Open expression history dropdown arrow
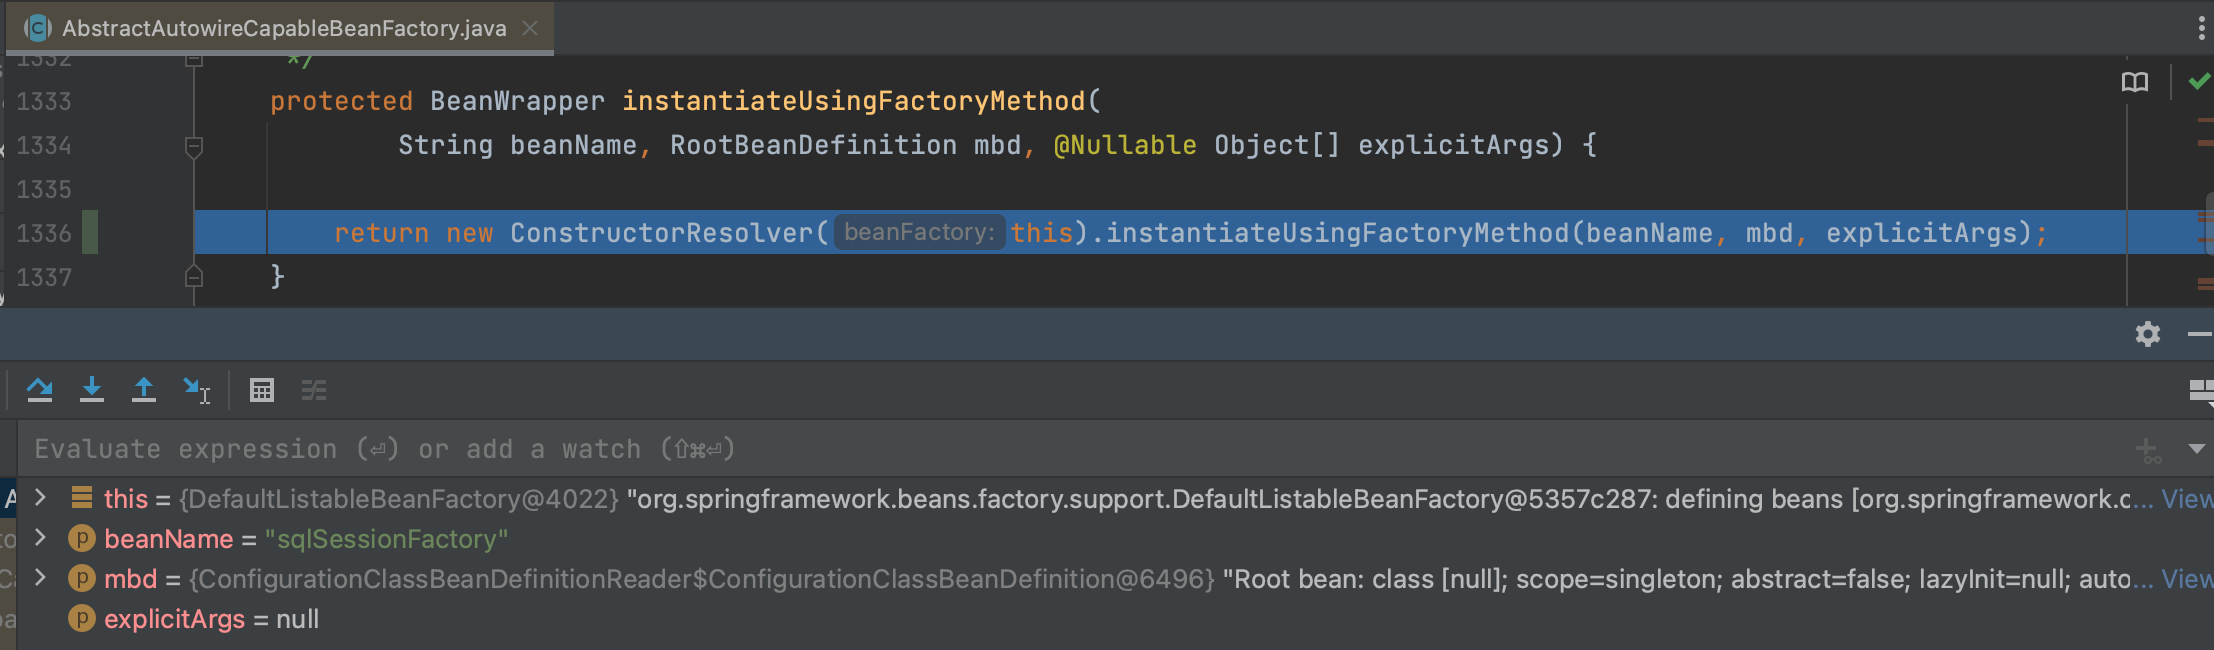The image size is (2214, 650). pos(2196,449)
